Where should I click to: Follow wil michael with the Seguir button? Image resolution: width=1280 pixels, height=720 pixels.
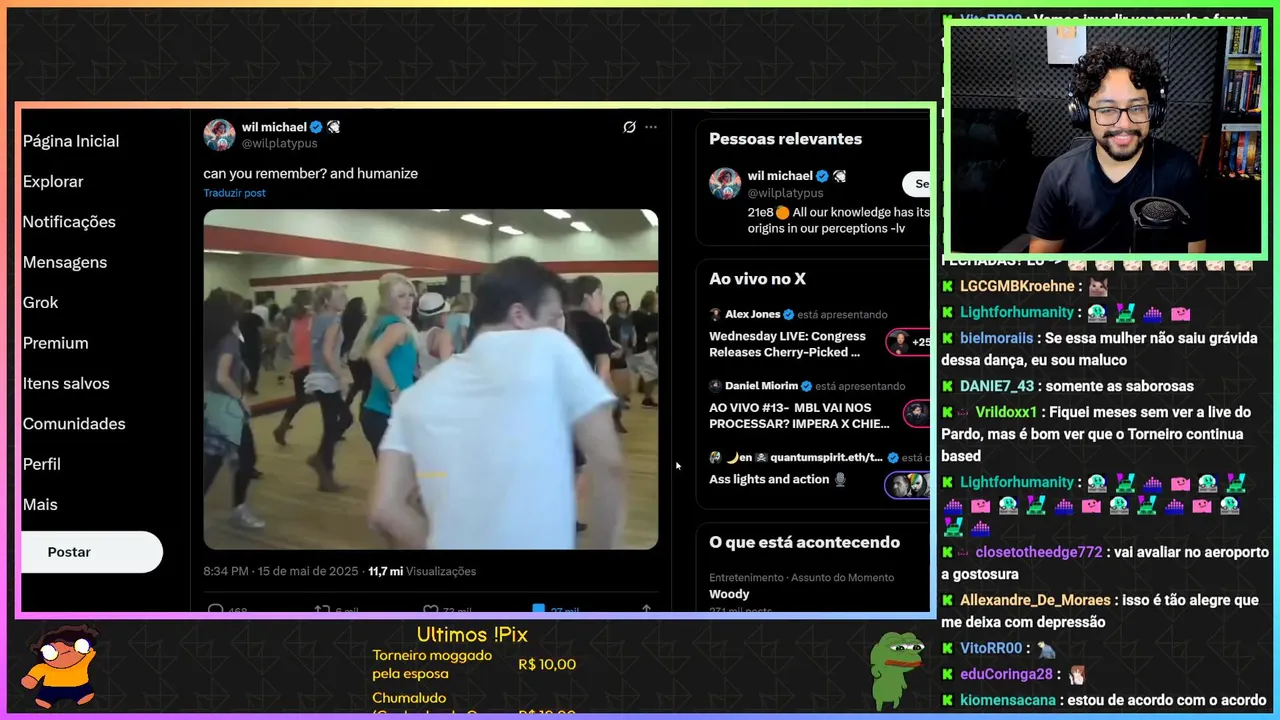(917, 184)
